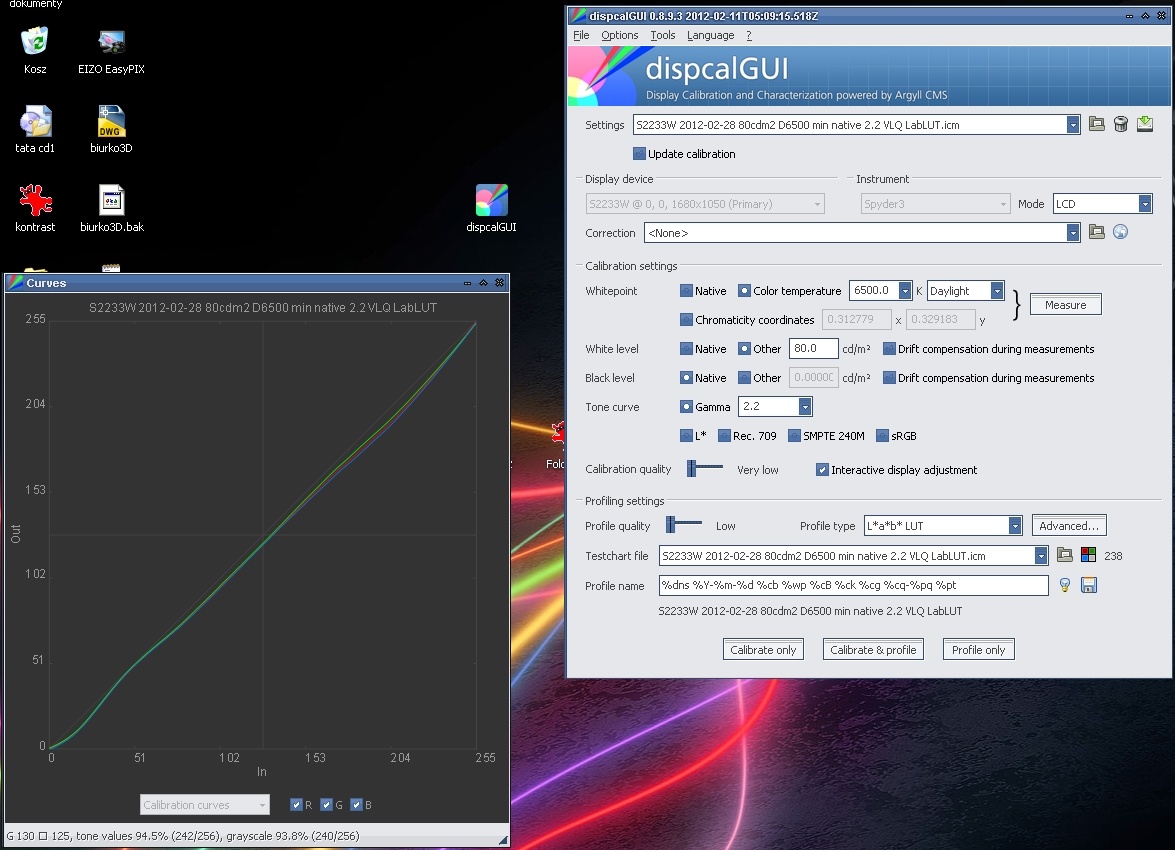1175x850 pixels.
Task: Select Native white level radio button
Action: click(x=686, y=349)
